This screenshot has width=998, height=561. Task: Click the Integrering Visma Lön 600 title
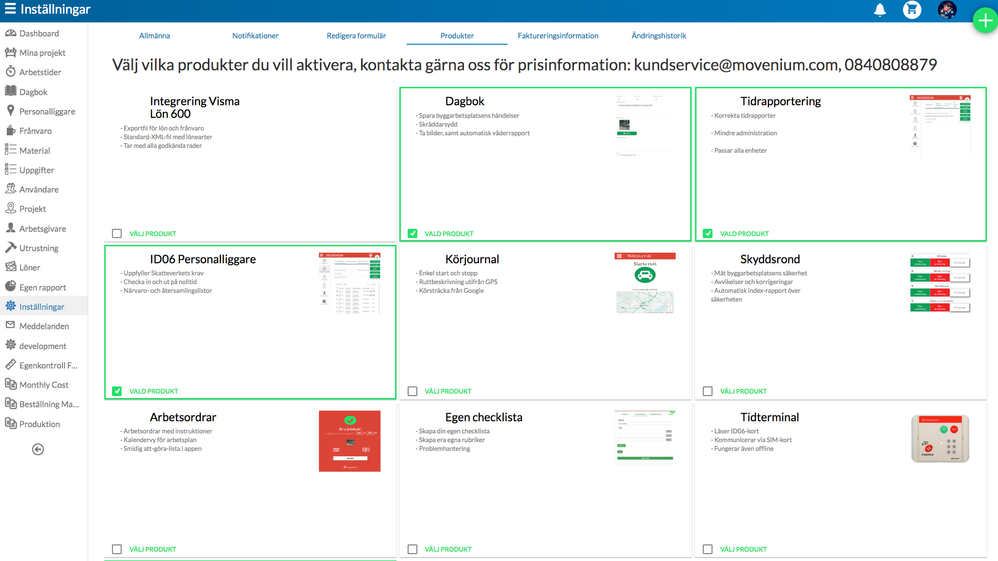(195, 107)
